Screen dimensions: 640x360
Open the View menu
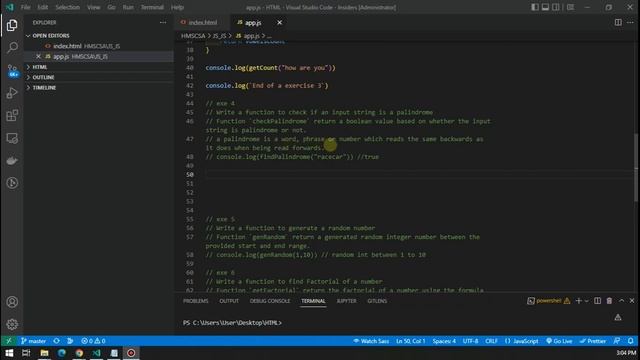[93, 7]
